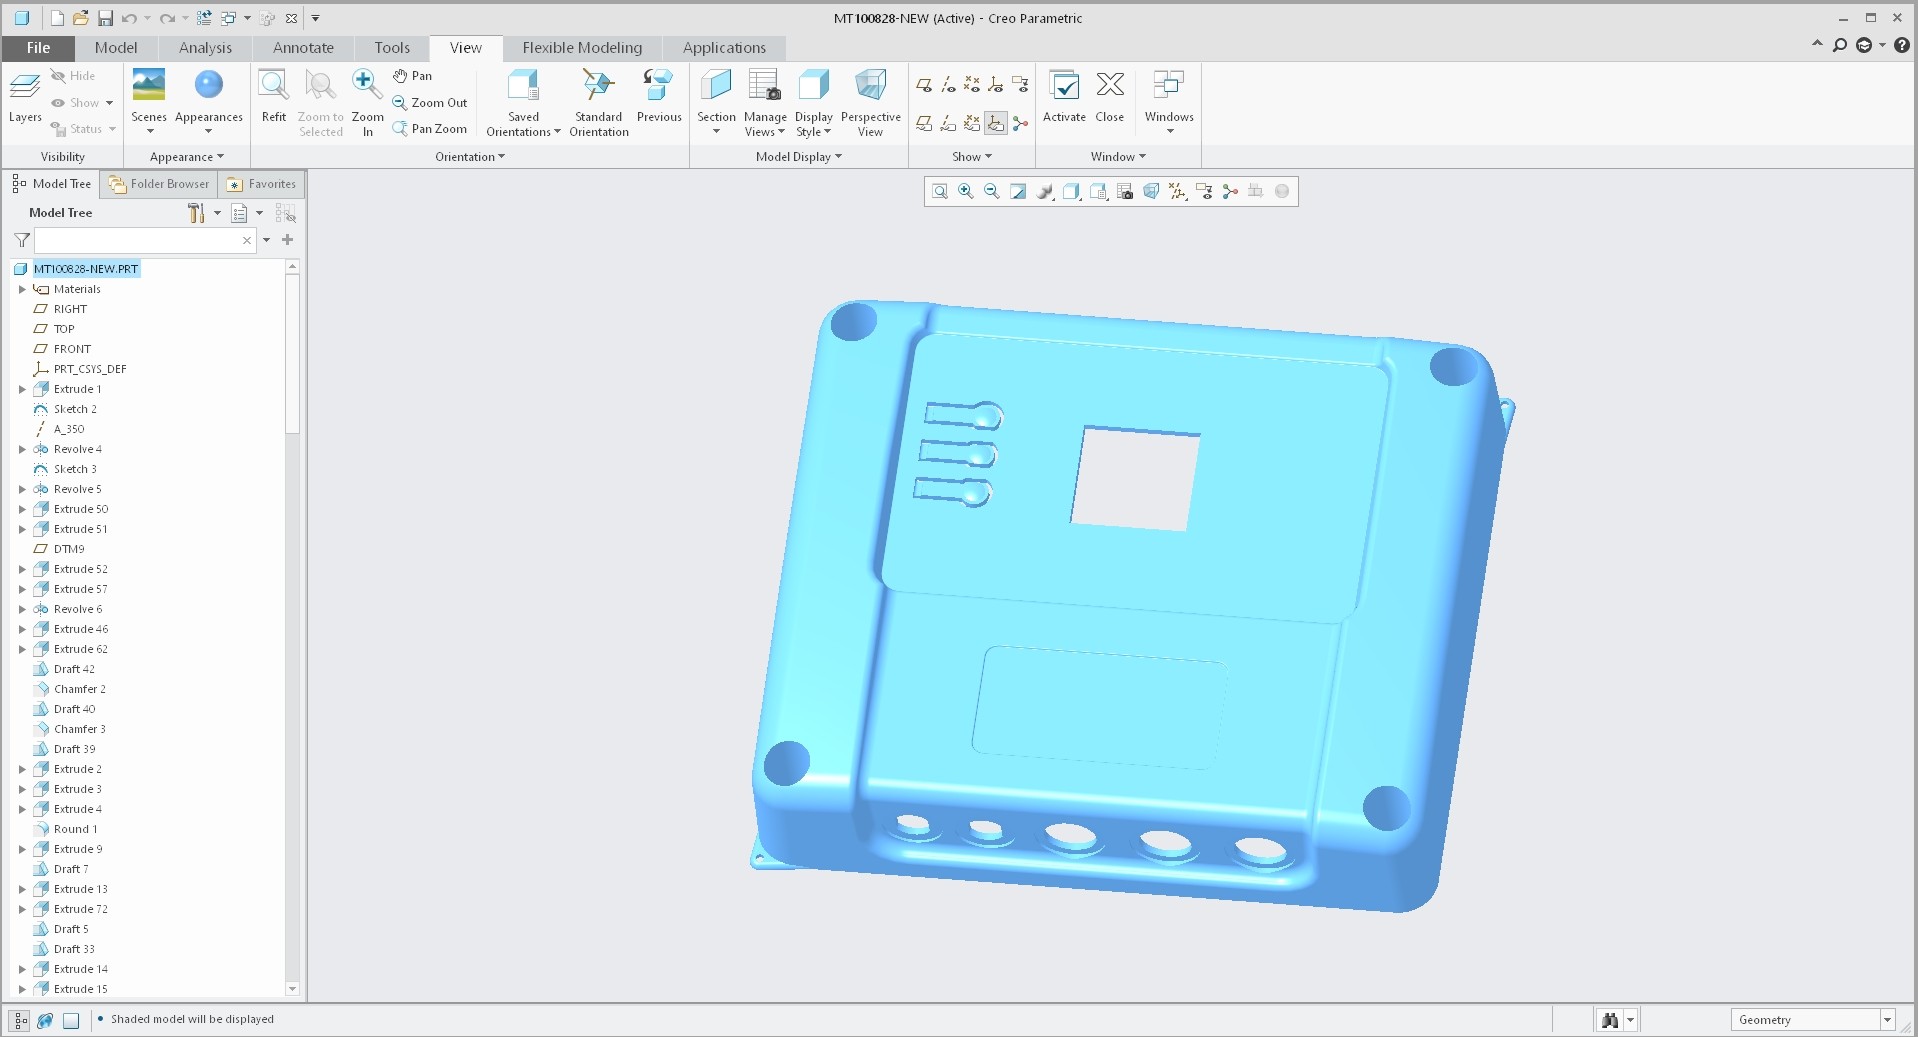Click the Model Tree filter funnel icon
1918x1037 pixels.
click(21, 240)
